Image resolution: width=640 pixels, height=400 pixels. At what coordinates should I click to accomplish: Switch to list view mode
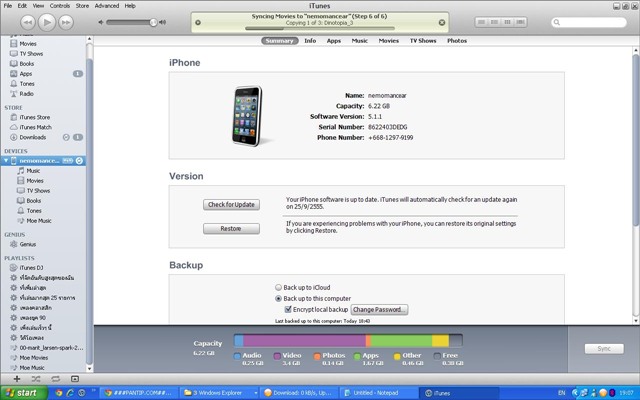click(x=482, y=22)
